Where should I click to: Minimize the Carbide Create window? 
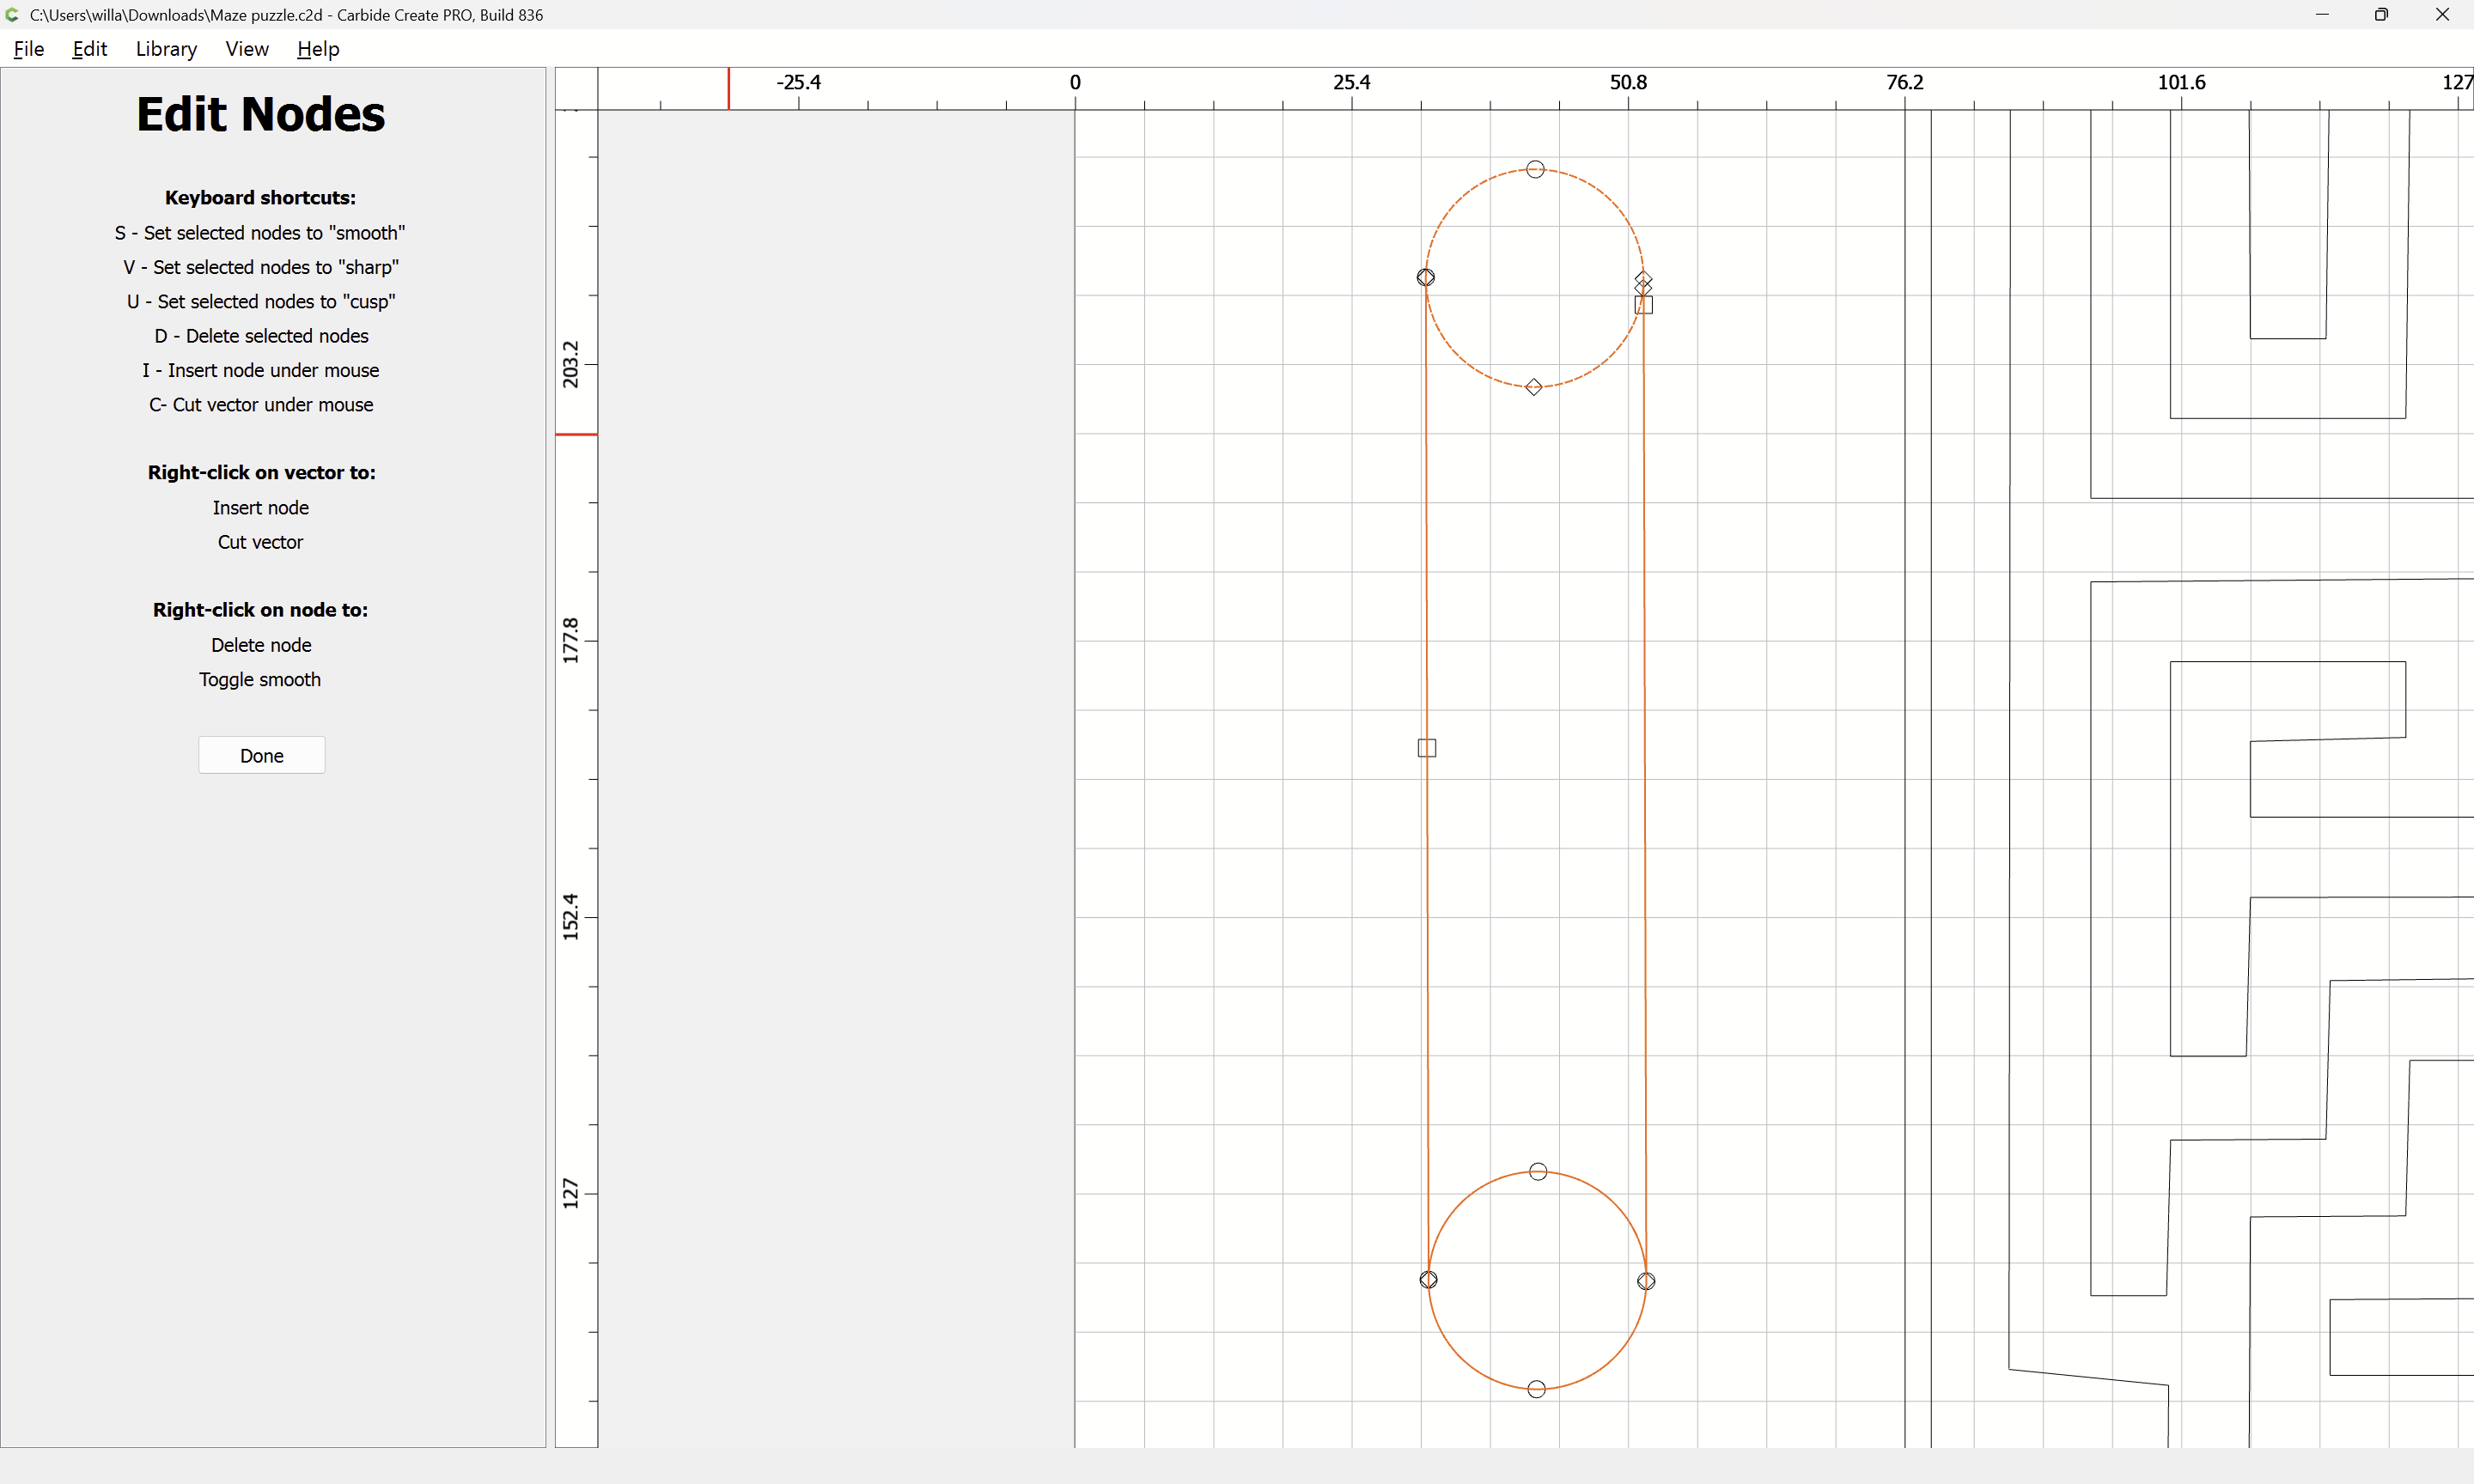2322,15
